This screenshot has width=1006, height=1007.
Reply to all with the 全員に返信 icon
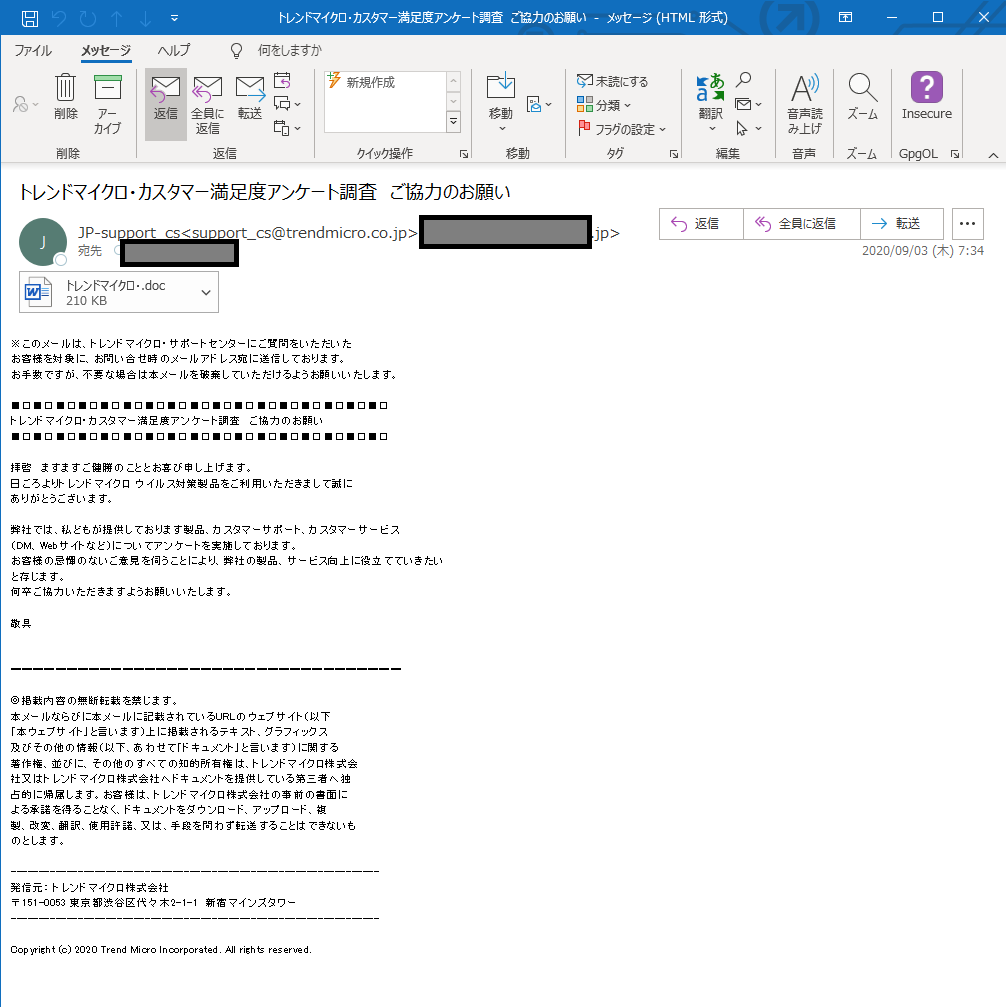tap(207, 97)
